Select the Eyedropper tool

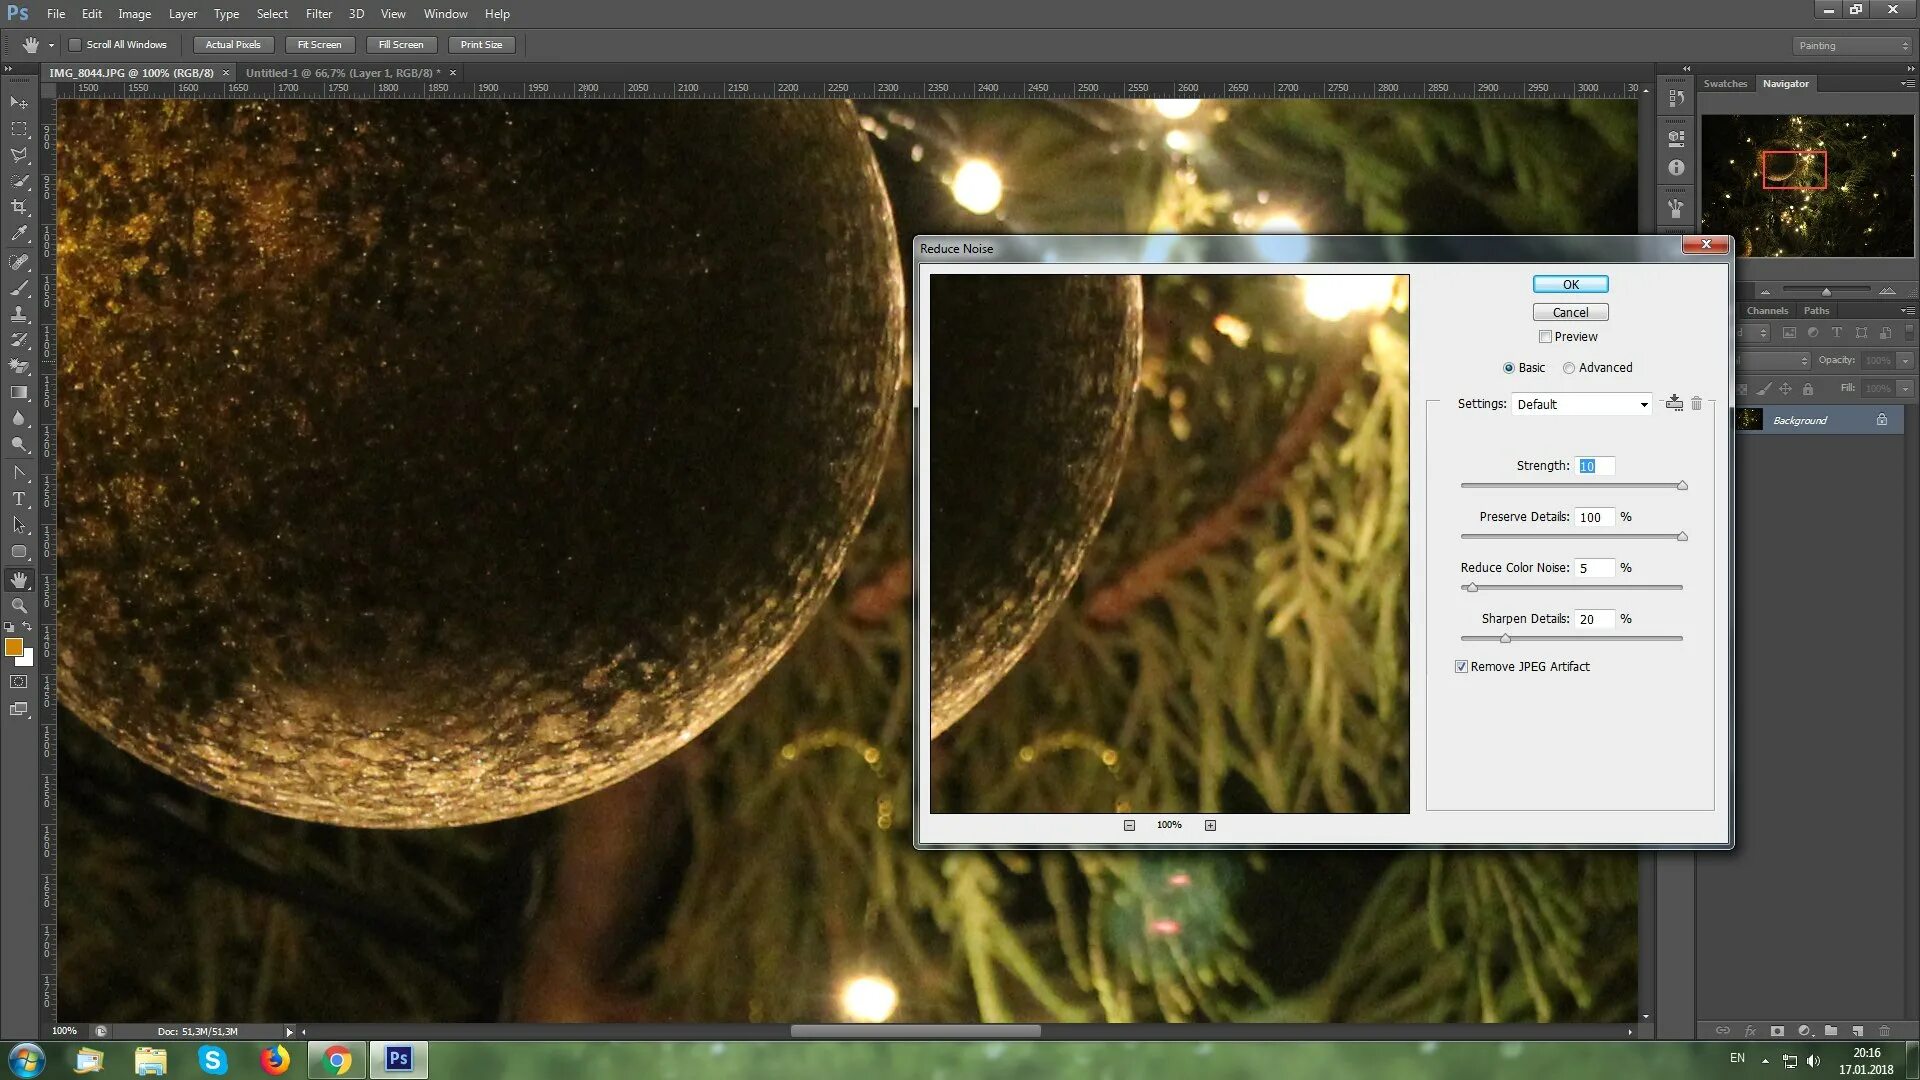(19, 234)
